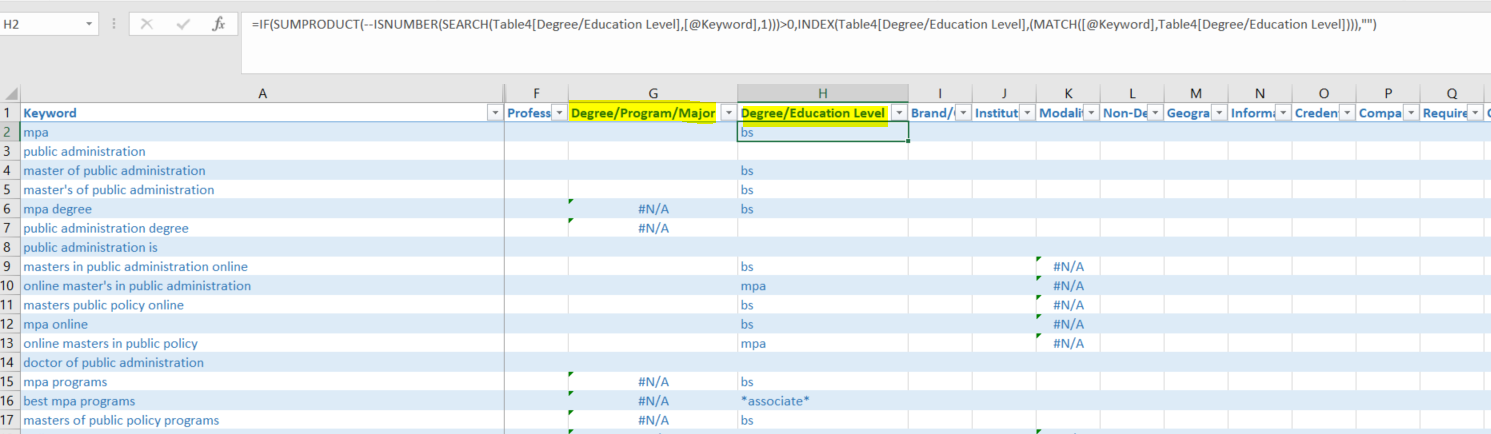
Task: Click cell 'master of public administration'
Action: 262,171
